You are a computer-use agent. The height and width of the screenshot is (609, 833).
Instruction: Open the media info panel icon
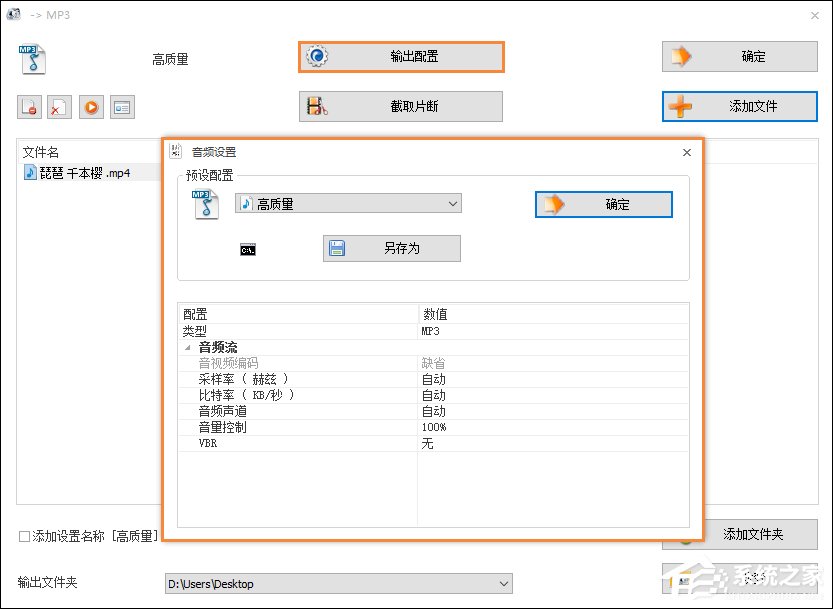123,107
